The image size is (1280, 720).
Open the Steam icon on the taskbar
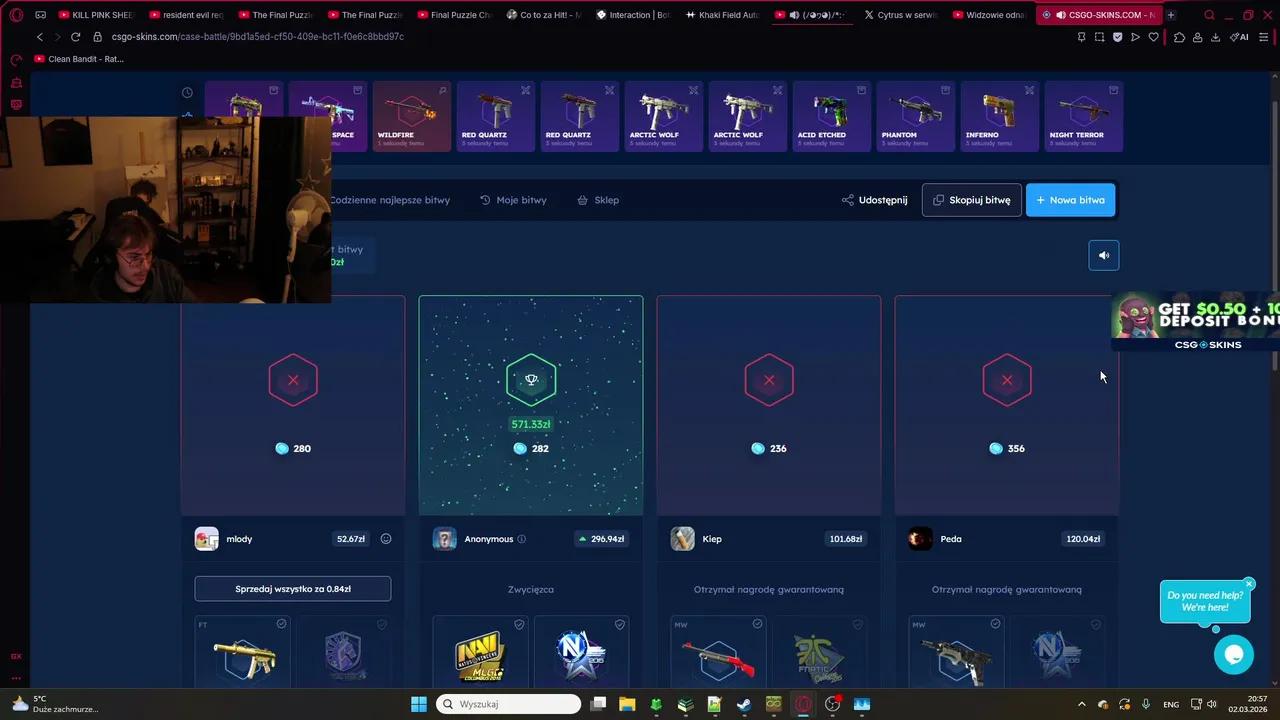click(744, 704)
